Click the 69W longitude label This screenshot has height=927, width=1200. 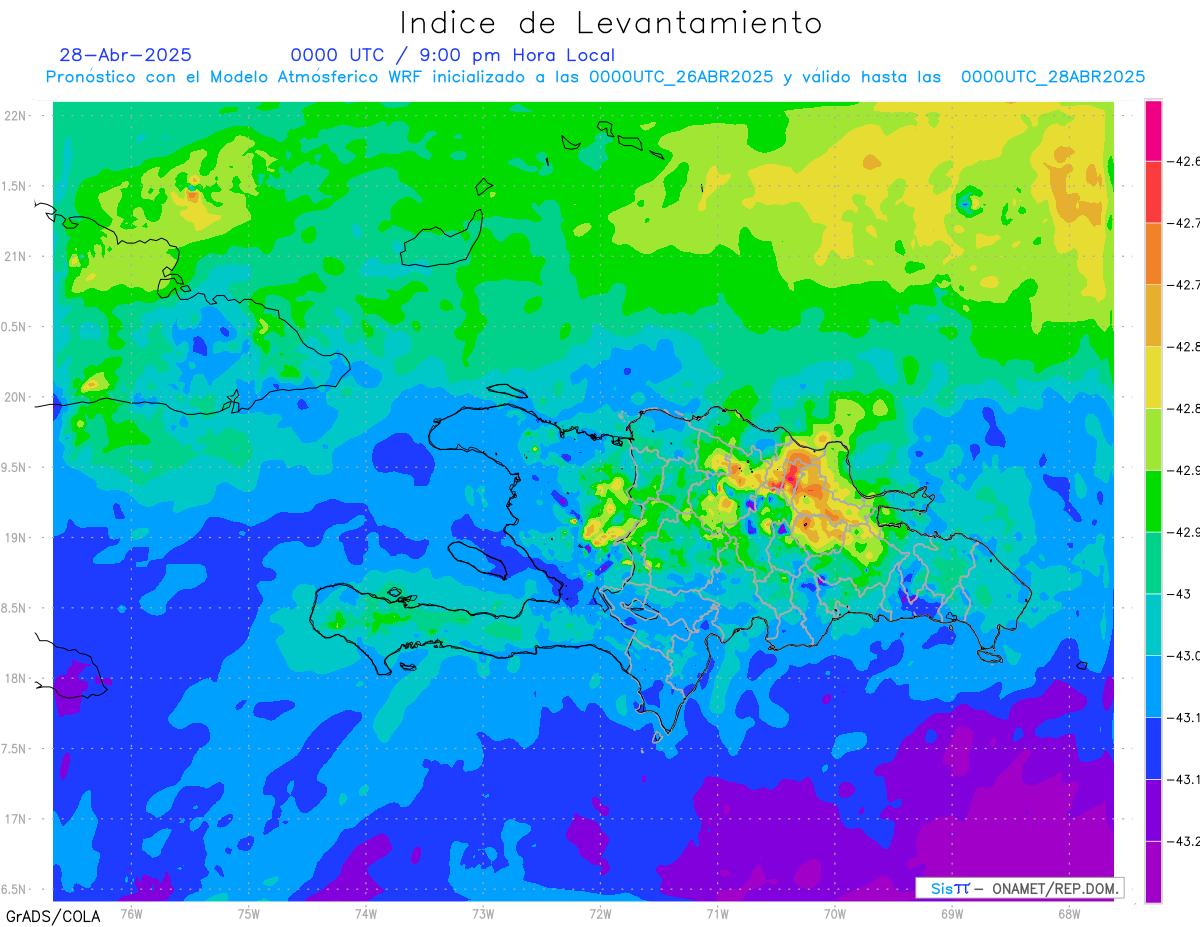[x=952, y=913]
